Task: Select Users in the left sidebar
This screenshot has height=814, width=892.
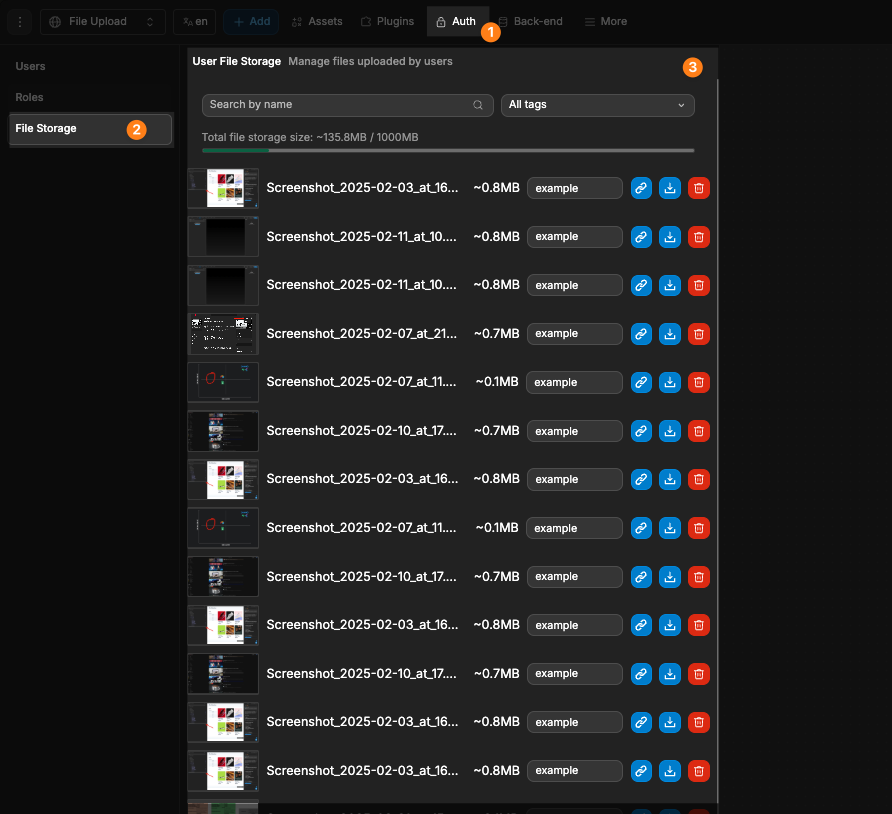Action: click(31, 66)
